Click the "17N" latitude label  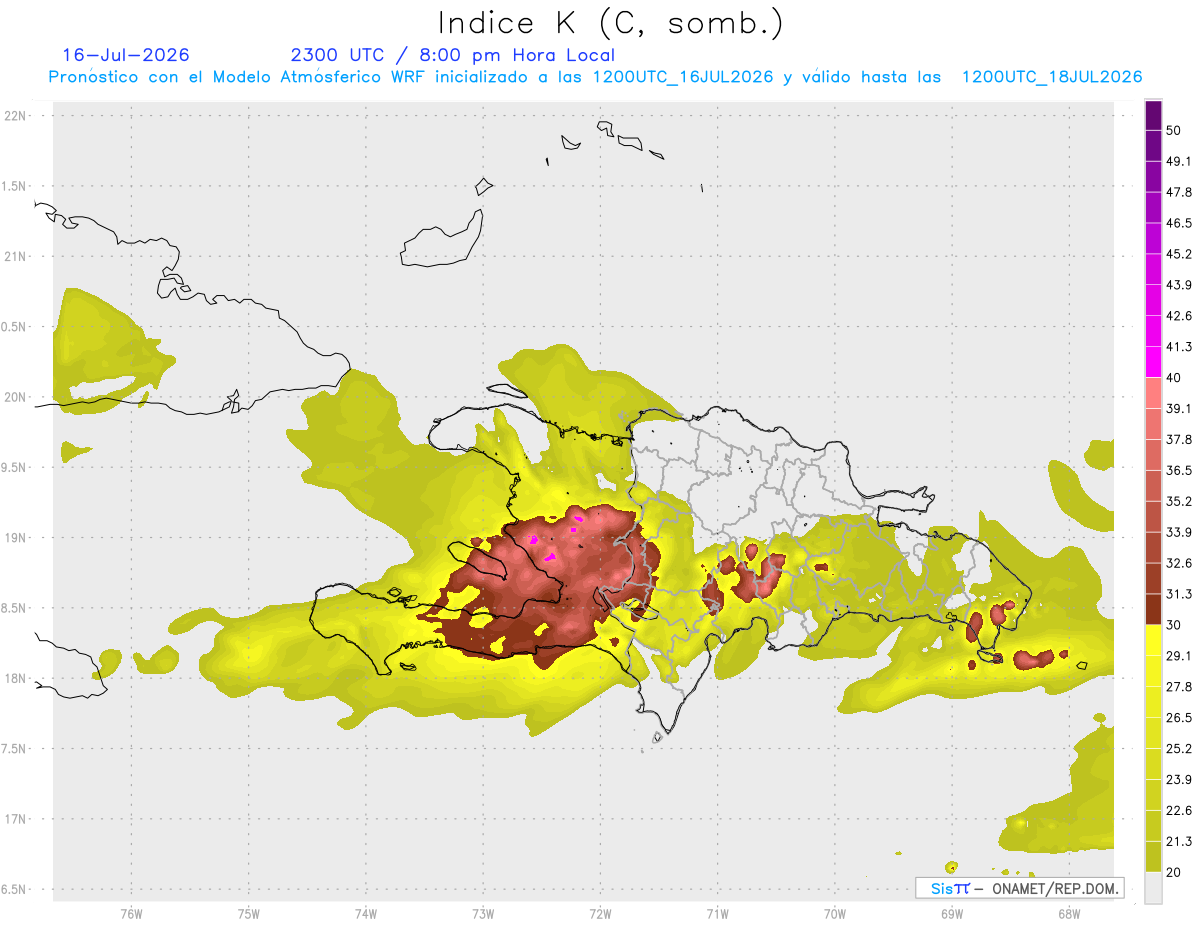[x=16, y=819]
